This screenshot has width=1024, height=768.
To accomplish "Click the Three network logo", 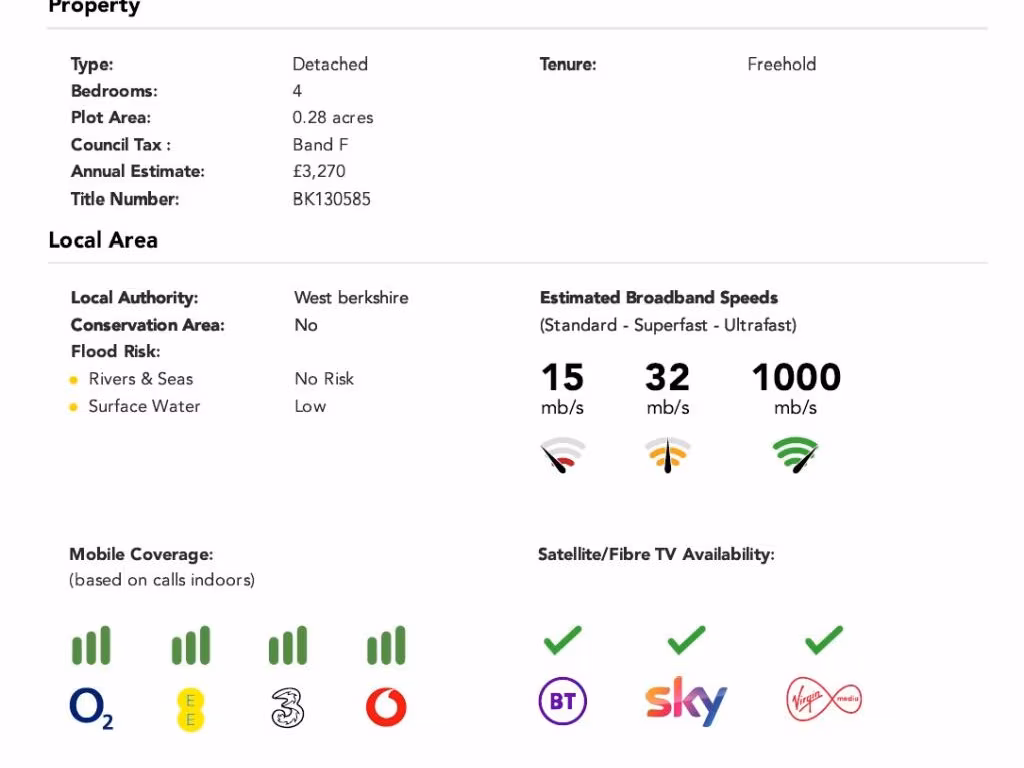I will click(288, 708).
